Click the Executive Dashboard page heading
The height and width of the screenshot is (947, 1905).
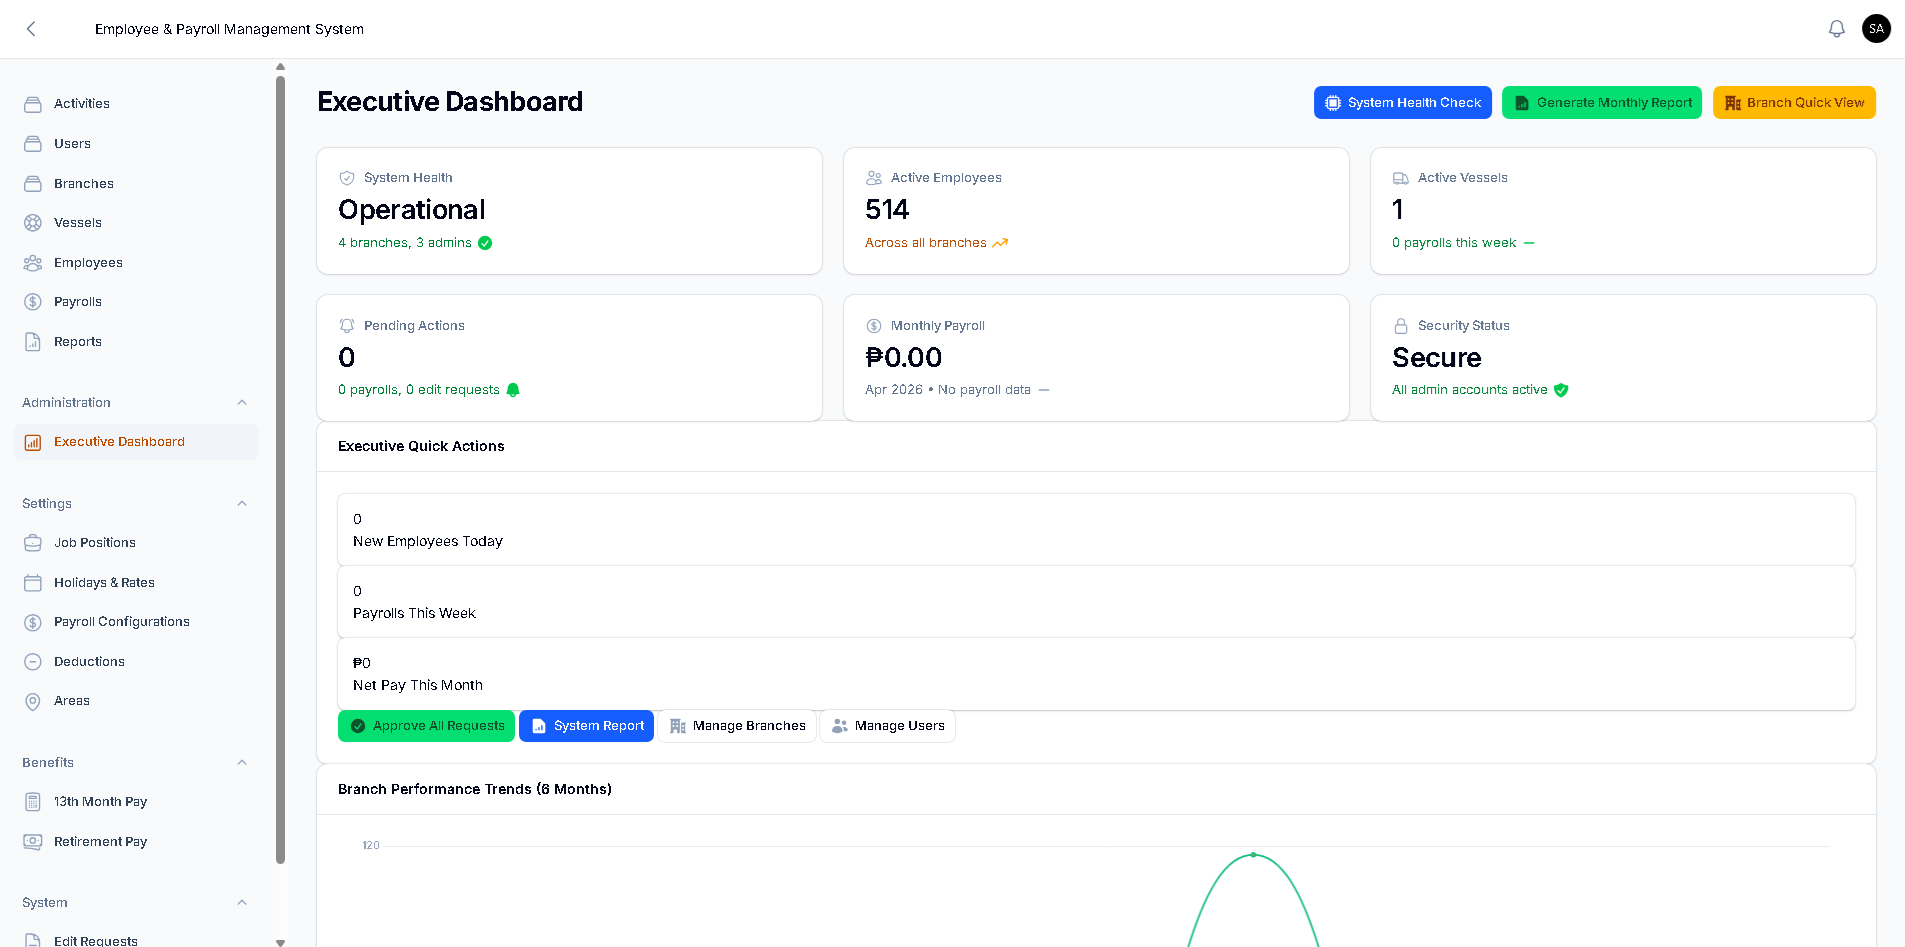tap(450, 102)
